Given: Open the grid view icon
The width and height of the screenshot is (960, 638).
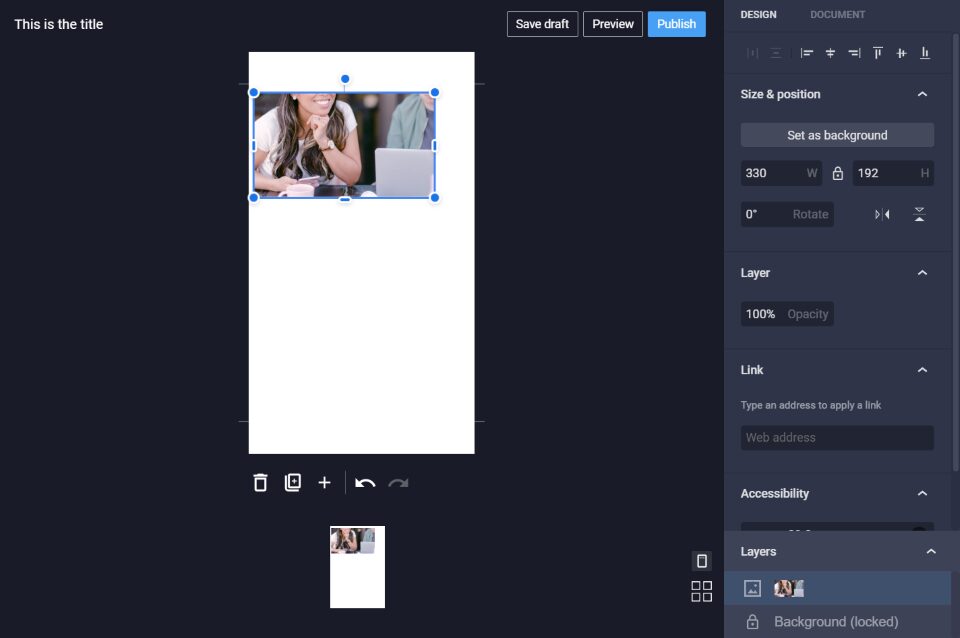Looking at the screenshot, I should pos(702,591).
